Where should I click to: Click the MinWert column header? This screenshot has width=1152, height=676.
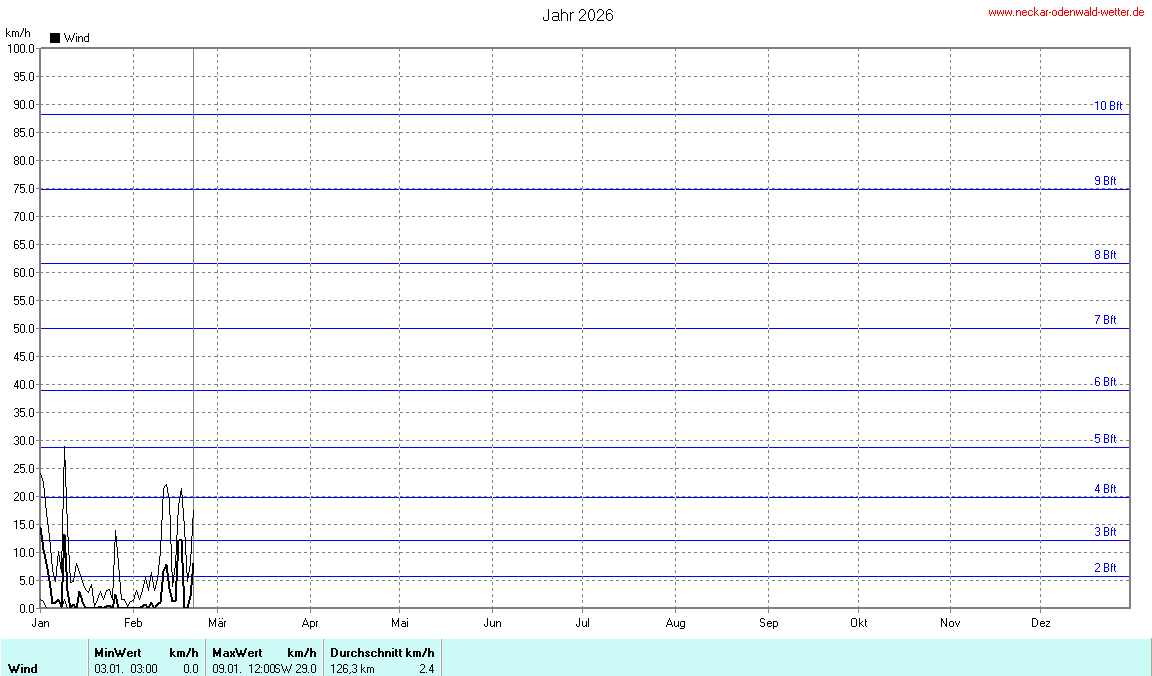(117, 653)
